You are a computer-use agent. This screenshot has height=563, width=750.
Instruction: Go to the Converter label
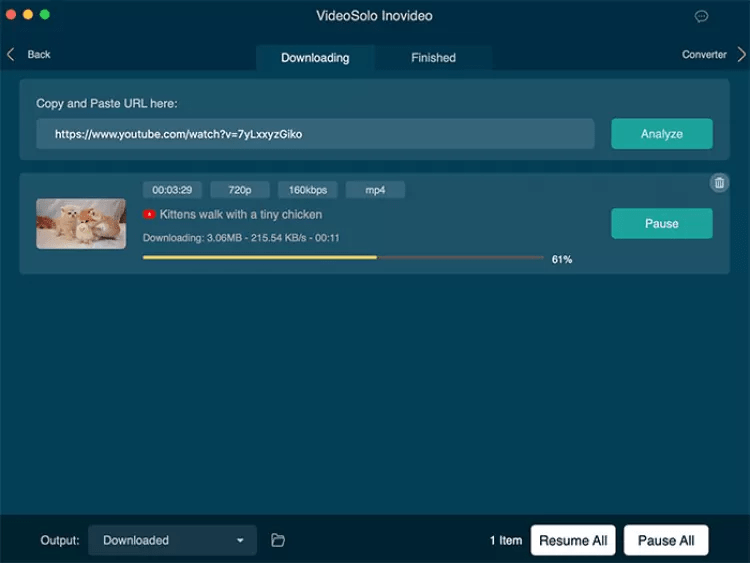tap(704, 55)
